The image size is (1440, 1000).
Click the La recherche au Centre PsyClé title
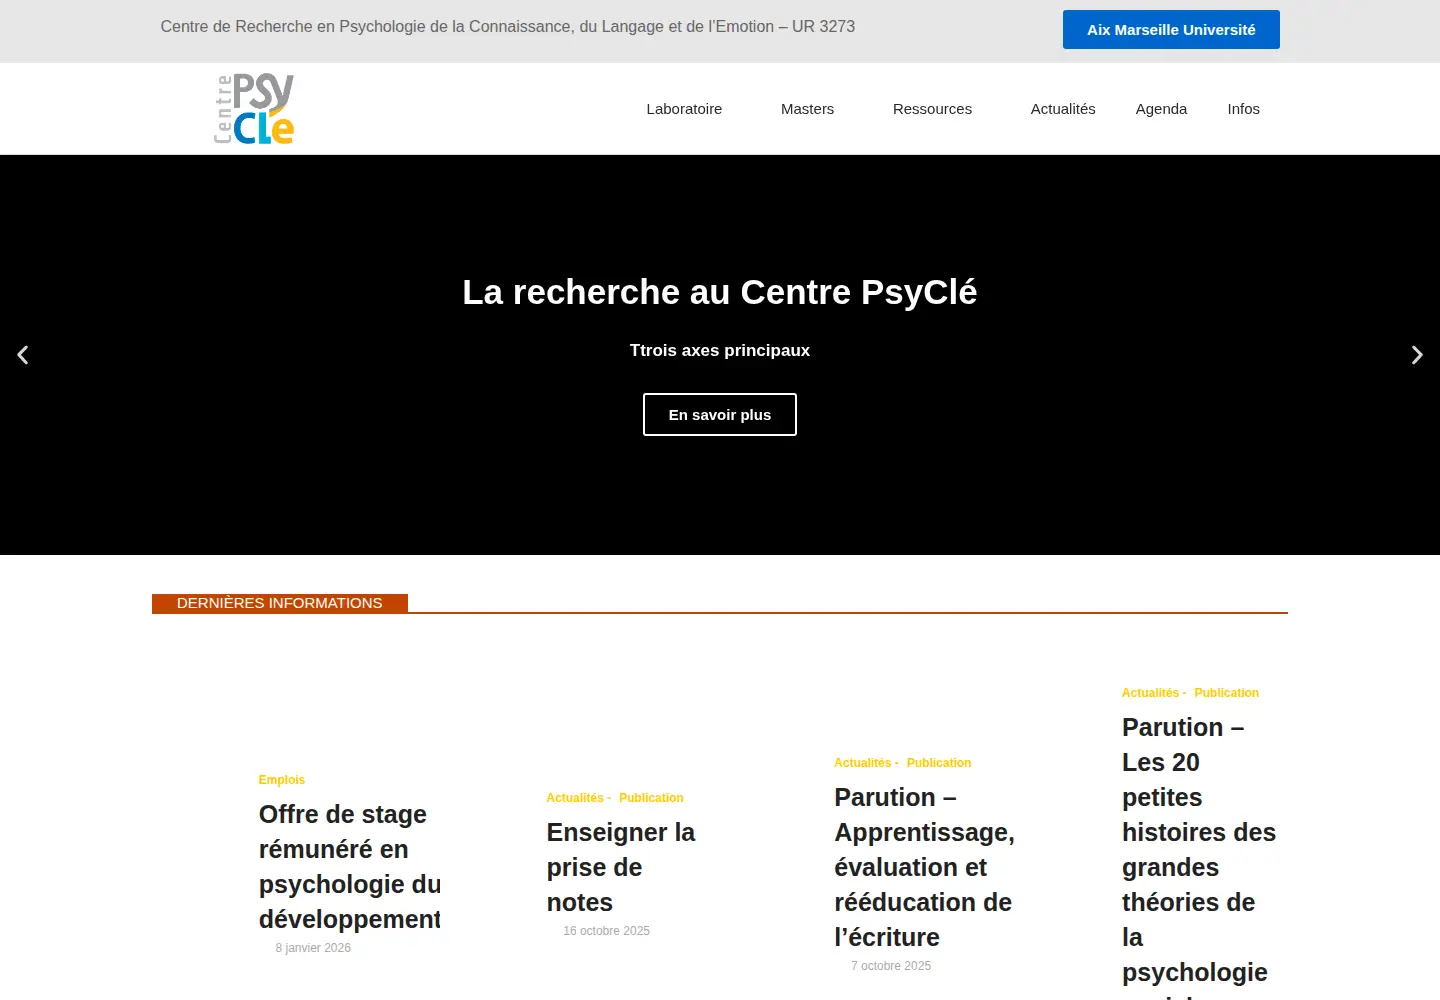[720, 292]
